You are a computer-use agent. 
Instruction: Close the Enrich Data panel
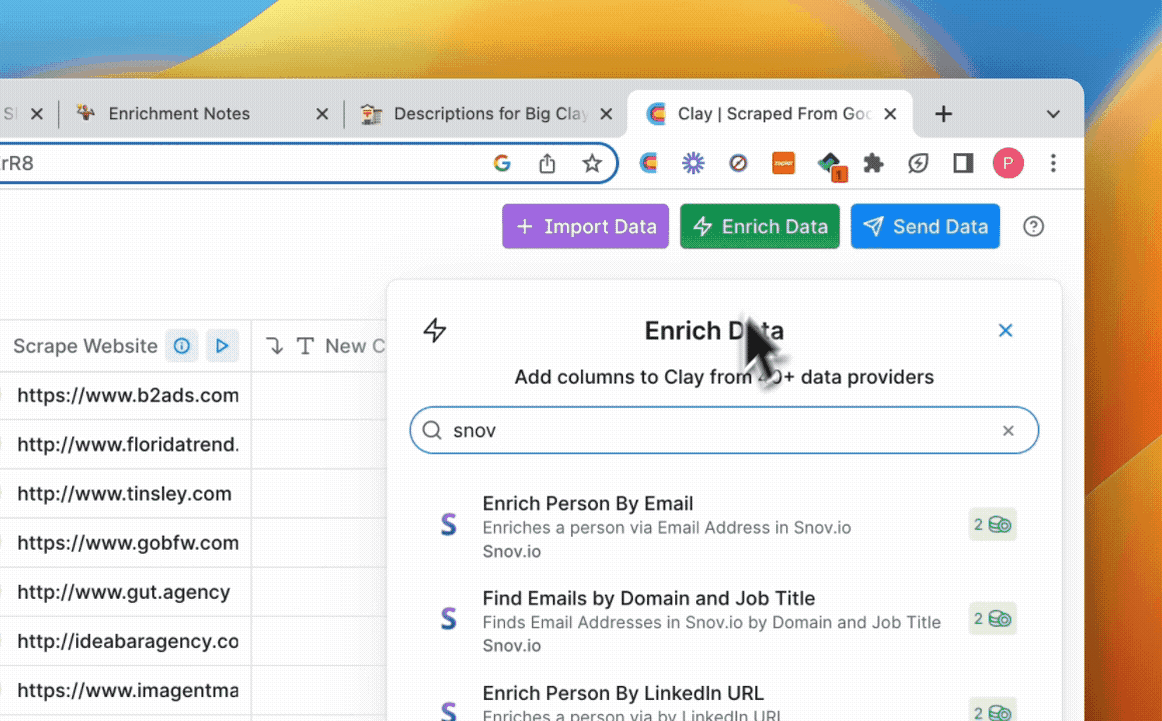1005,330
